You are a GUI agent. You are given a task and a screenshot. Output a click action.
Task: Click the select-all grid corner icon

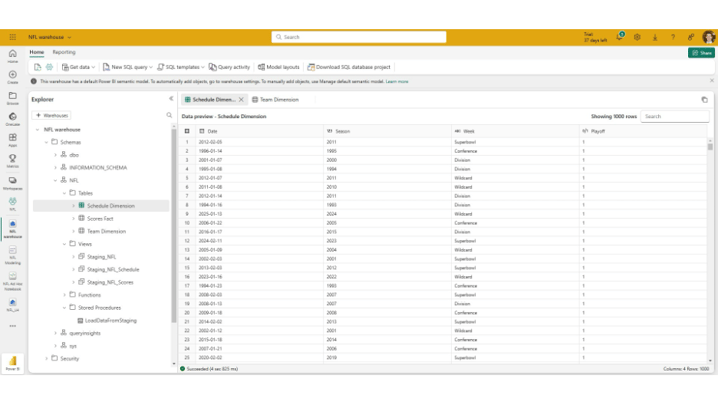pyautogui.click(x=187, y=131)
